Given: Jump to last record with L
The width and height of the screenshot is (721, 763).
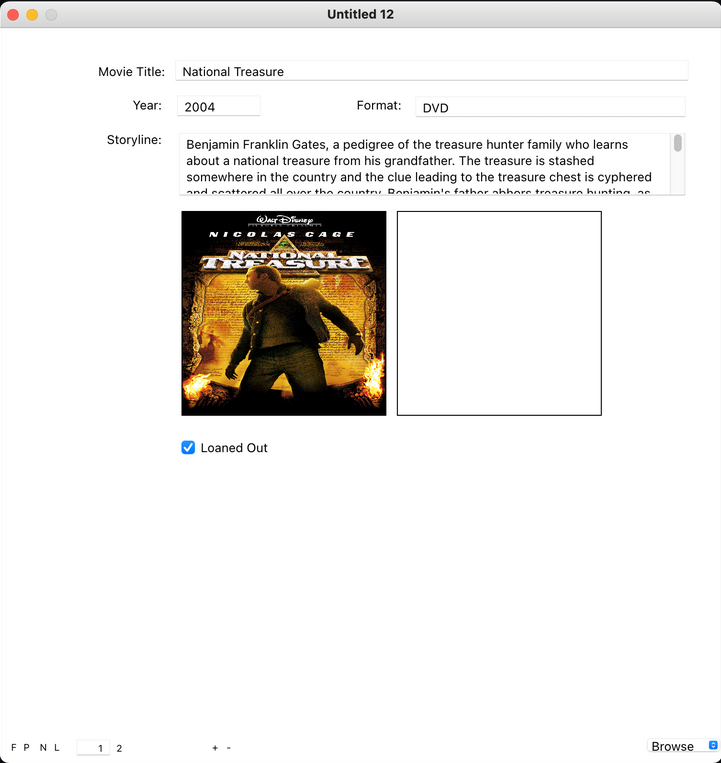Looking at the screenshot, I should pyautogui.click(x=56, y=747).
